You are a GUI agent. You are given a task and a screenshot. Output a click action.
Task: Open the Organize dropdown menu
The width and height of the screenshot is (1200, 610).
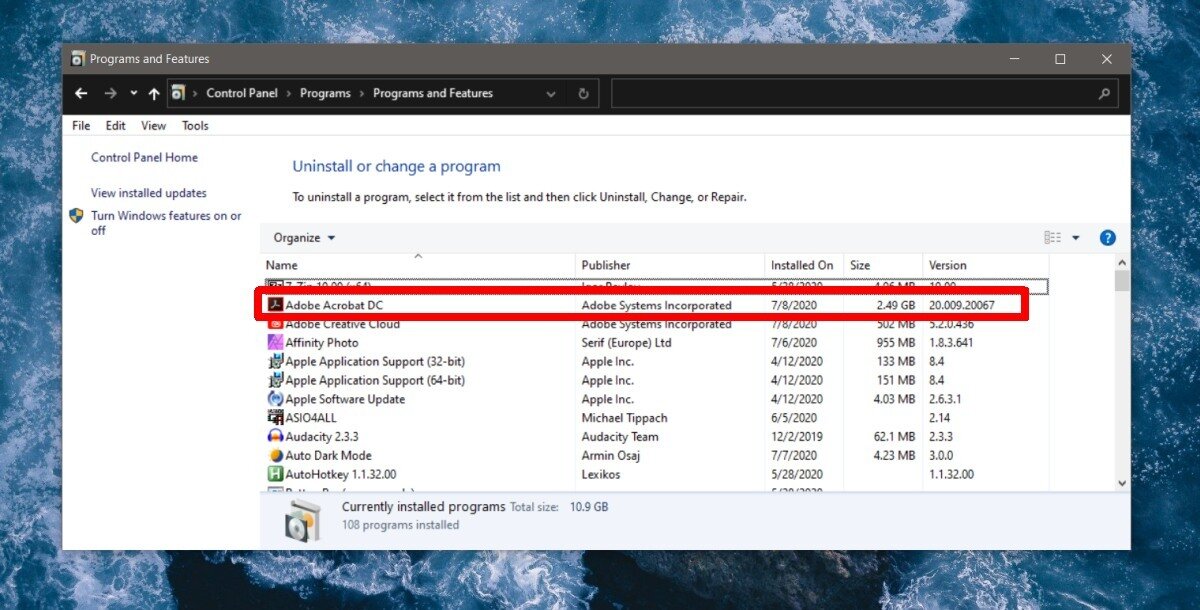[302, 237]
